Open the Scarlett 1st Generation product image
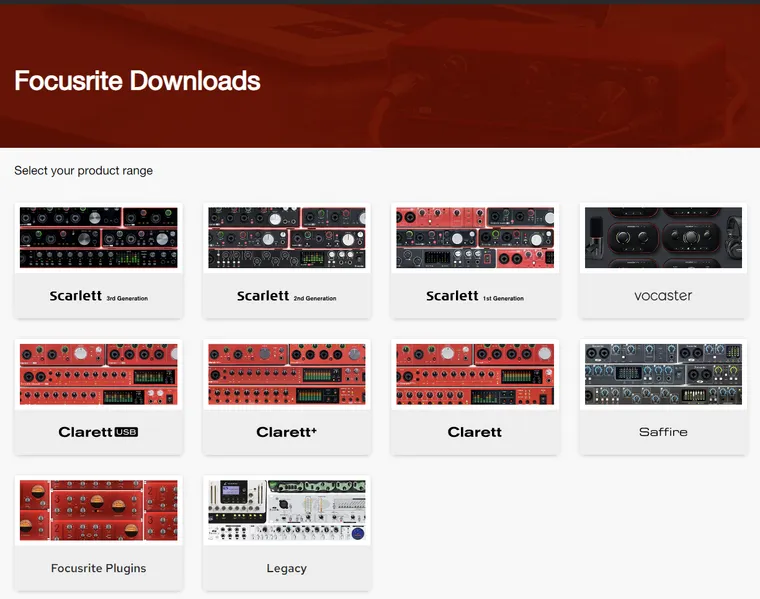Viewport: 760px width, 599px height. pos(475,237)
